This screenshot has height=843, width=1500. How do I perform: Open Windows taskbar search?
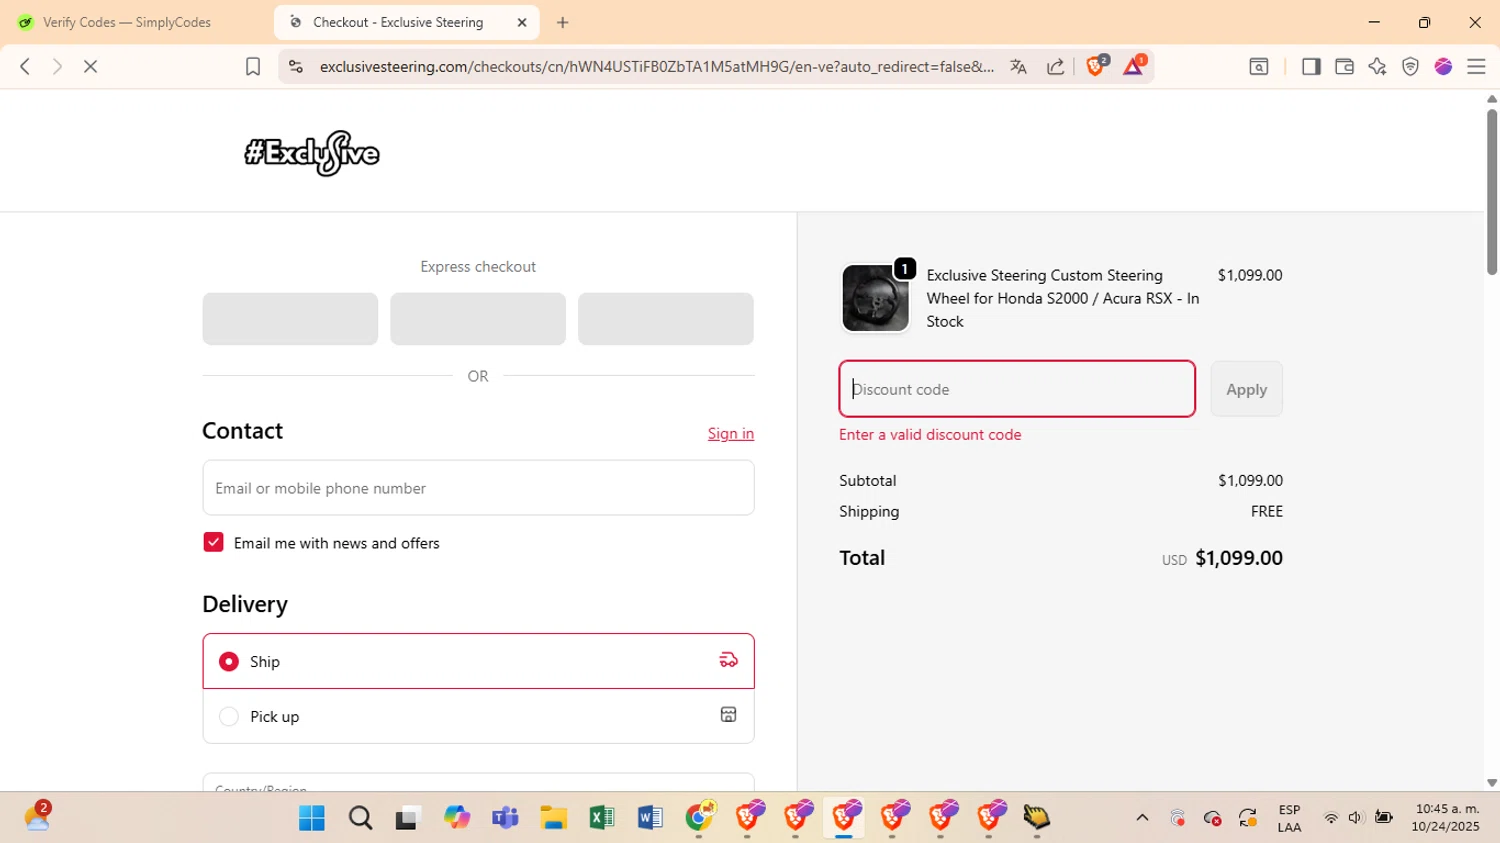coord(361,818)
